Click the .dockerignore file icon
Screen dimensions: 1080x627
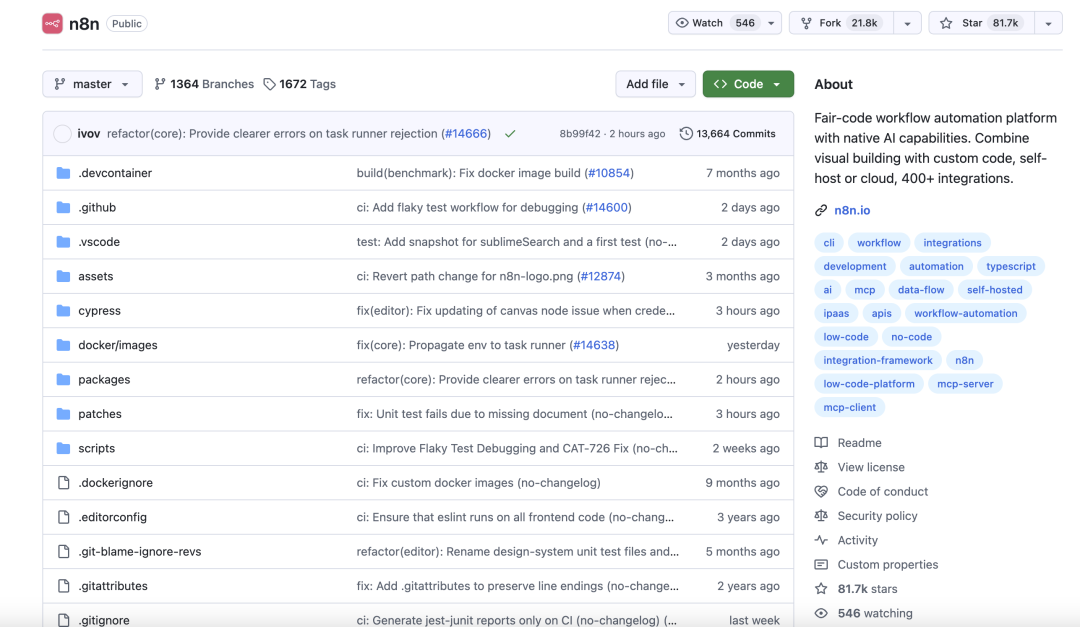[63, 483]
